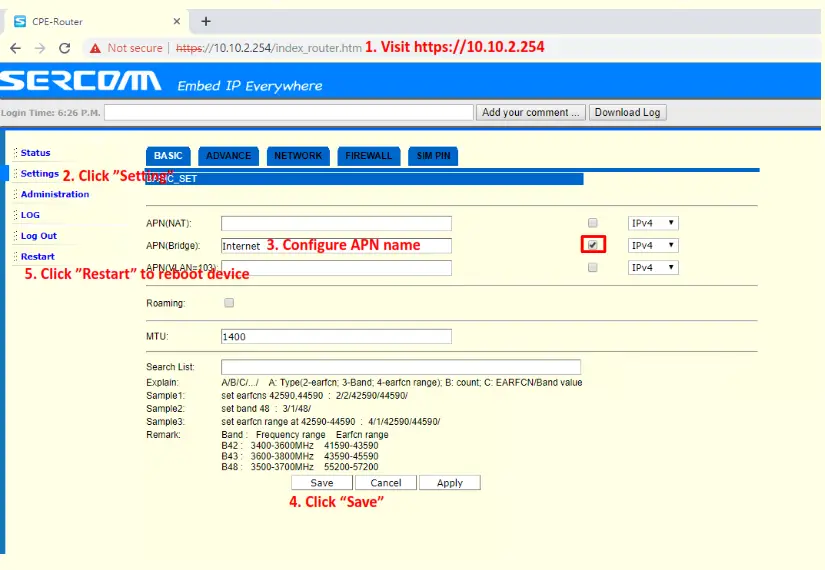Image resolution: width=825 pixels, height=570 pixels.
Task: Click the 'MTU:' label
Action: pyautogui.click(x=157, y=336)
